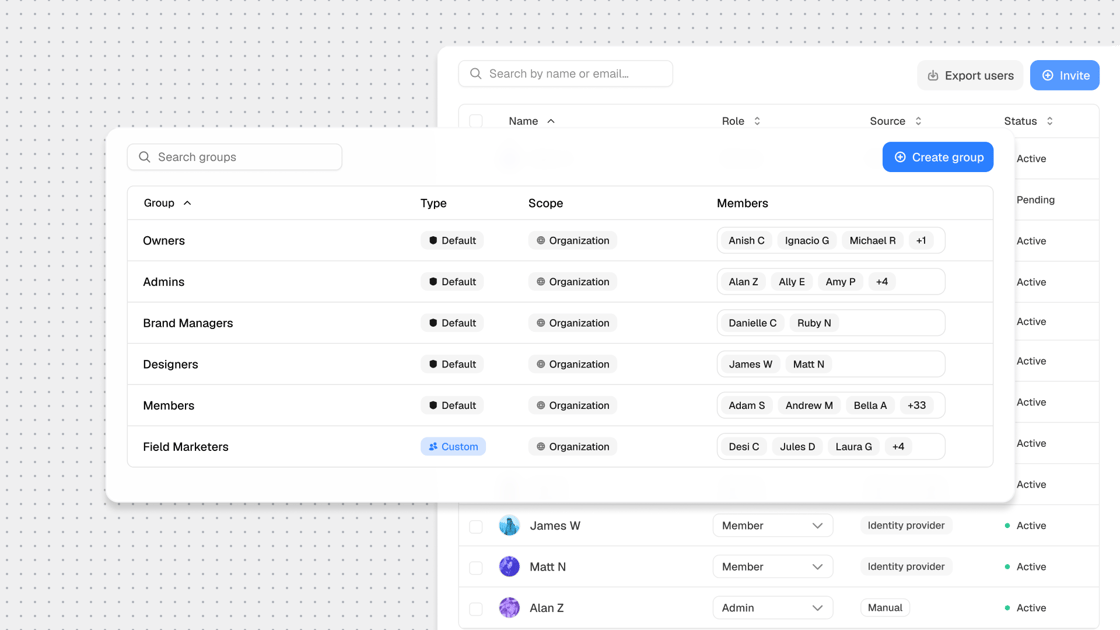Viewport: 1120px width, 630px height.
Task: Click Export users button
Action: click(970, 75)
